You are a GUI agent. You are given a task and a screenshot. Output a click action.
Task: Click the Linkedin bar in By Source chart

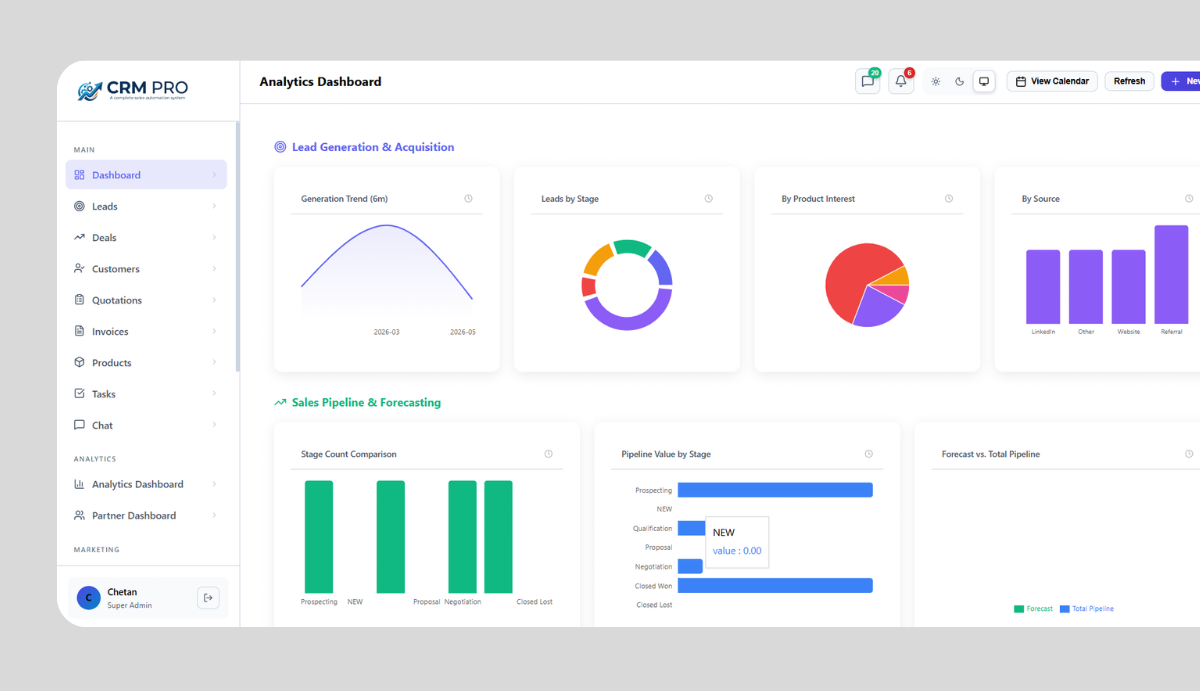tap(1043, 287)
